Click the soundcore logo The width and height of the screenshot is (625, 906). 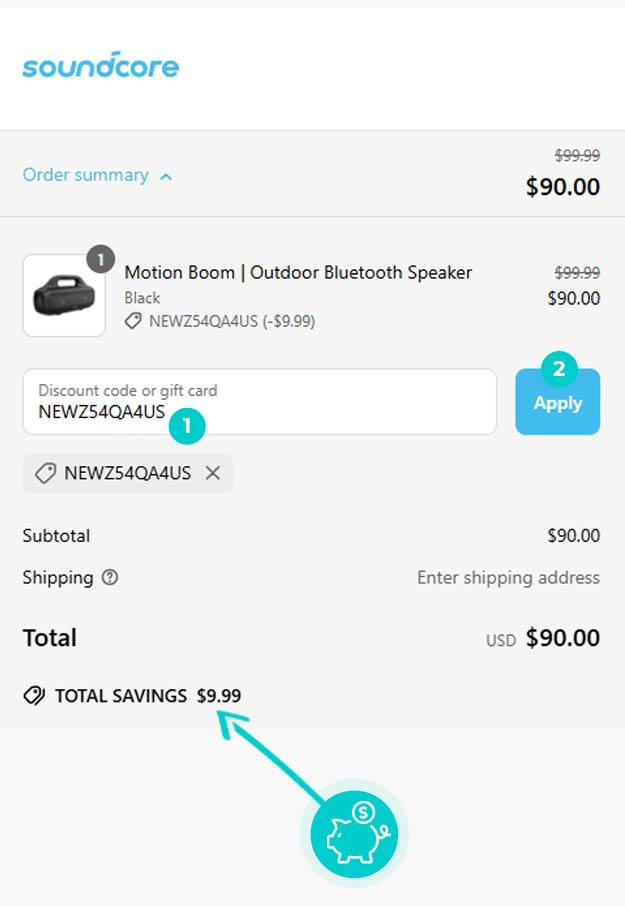tap(101, 65)
